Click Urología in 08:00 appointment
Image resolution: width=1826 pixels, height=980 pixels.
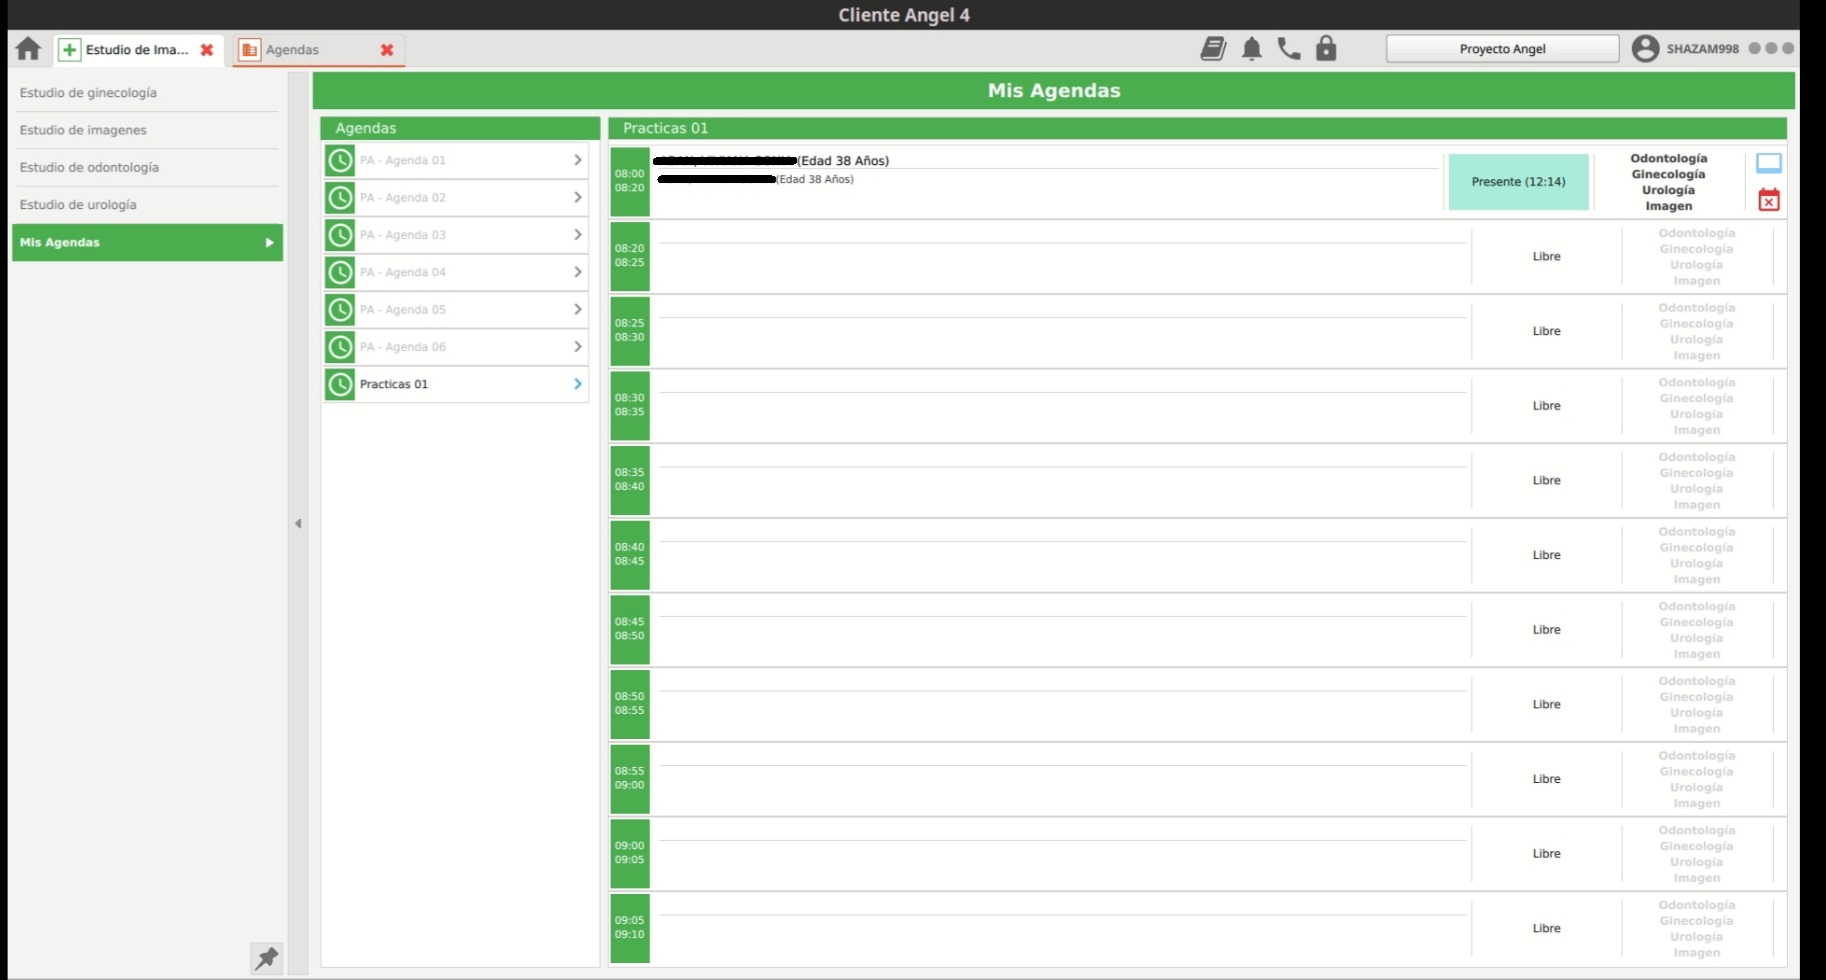(x=1668, y=190)
